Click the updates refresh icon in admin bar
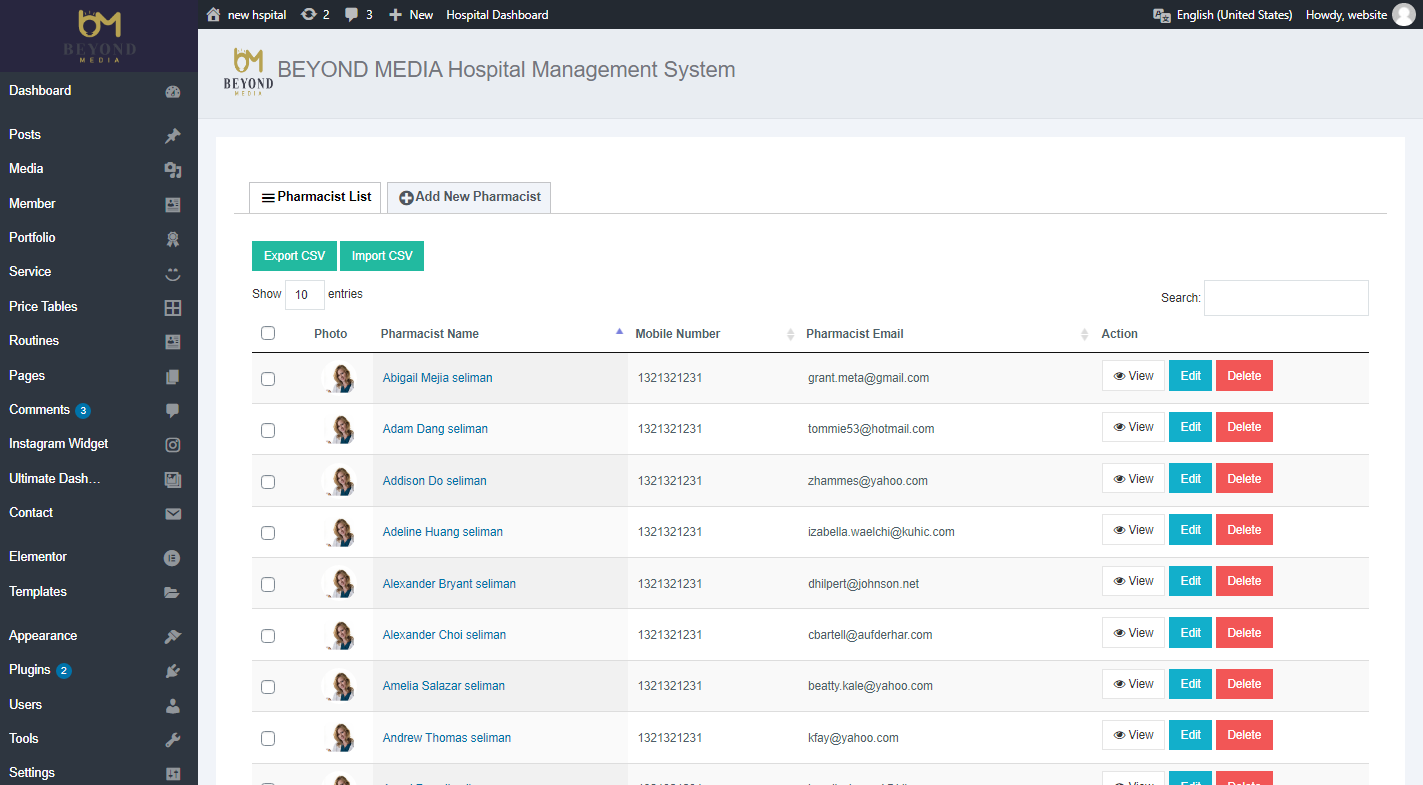This screenshot has height=785, width=1423. pyautogui.click(x=309, y=15)
